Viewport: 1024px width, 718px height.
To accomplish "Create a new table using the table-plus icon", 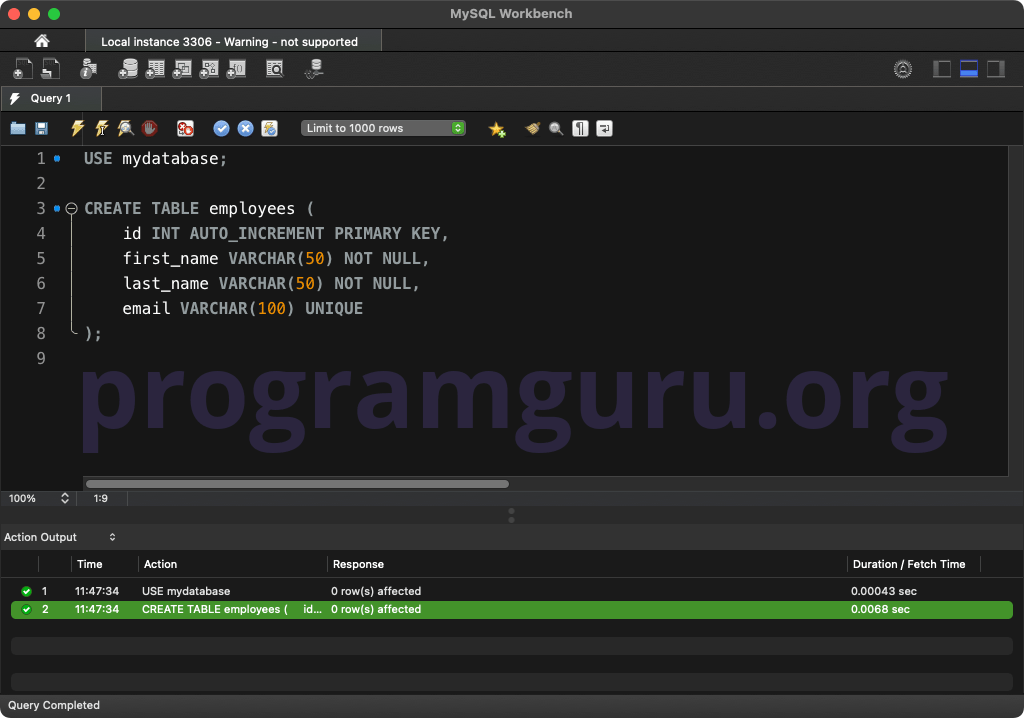I will point(155,69).
